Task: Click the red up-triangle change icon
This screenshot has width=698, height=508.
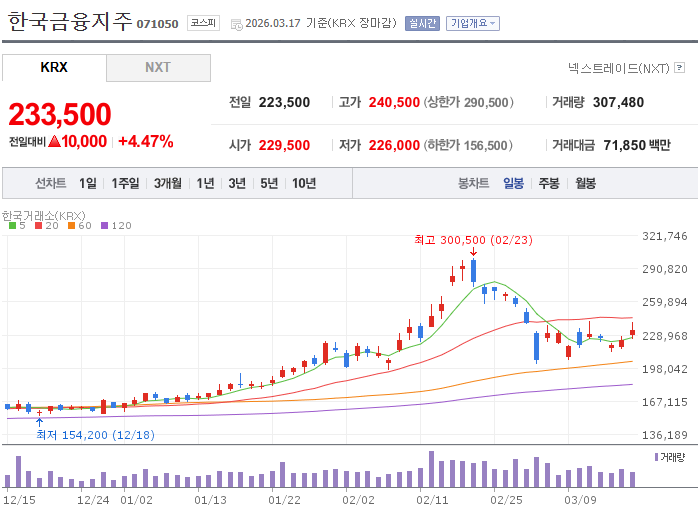Action: (54, 142)
